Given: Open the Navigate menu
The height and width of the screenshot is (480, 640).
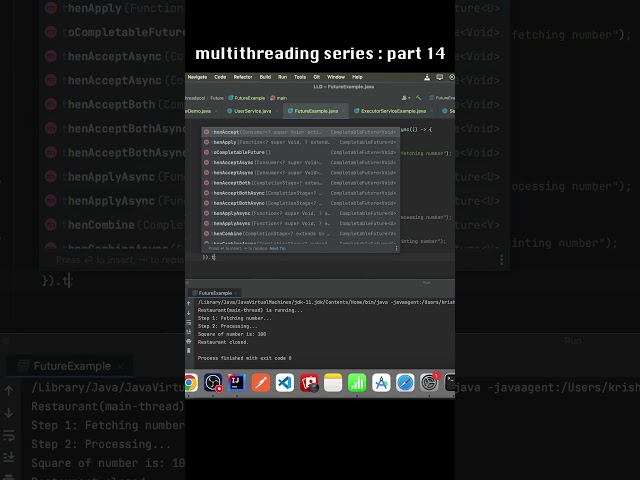Looking at the screenshot, I should pyautogui.click(x=197, y=77).
